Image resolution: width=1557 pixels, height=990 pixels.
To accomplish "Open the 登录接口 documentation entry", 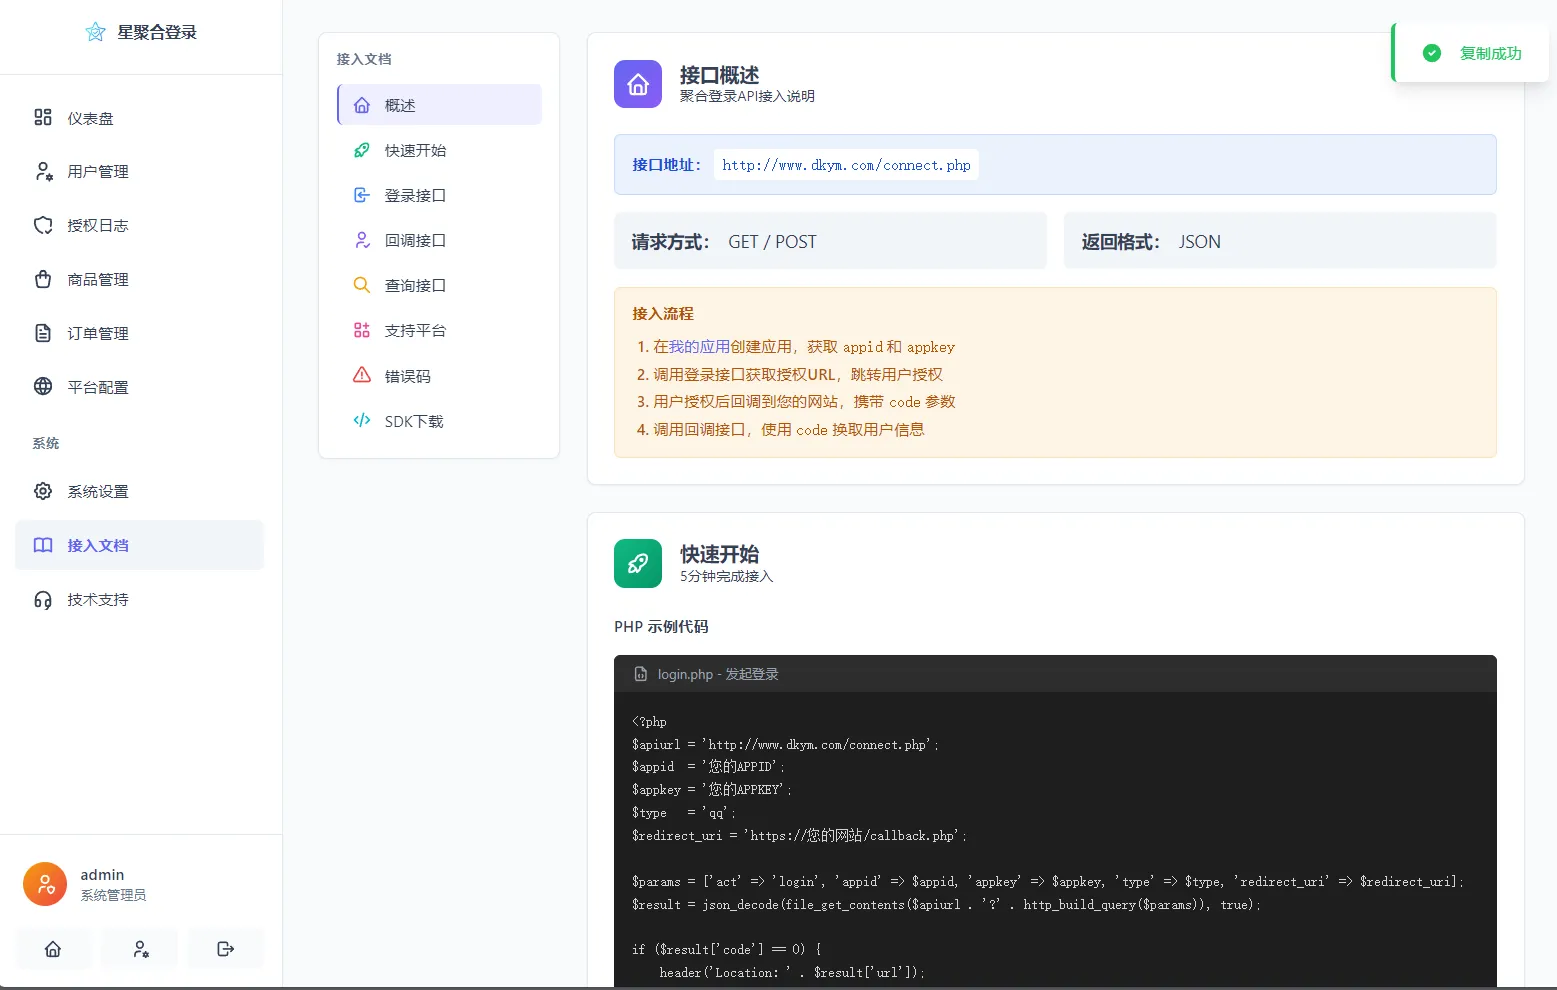I will click(x=412, y=195).
